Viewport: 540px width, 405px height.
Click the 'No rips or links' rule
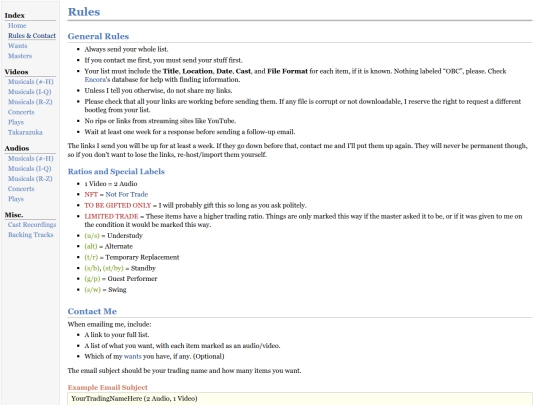[160, 121]
